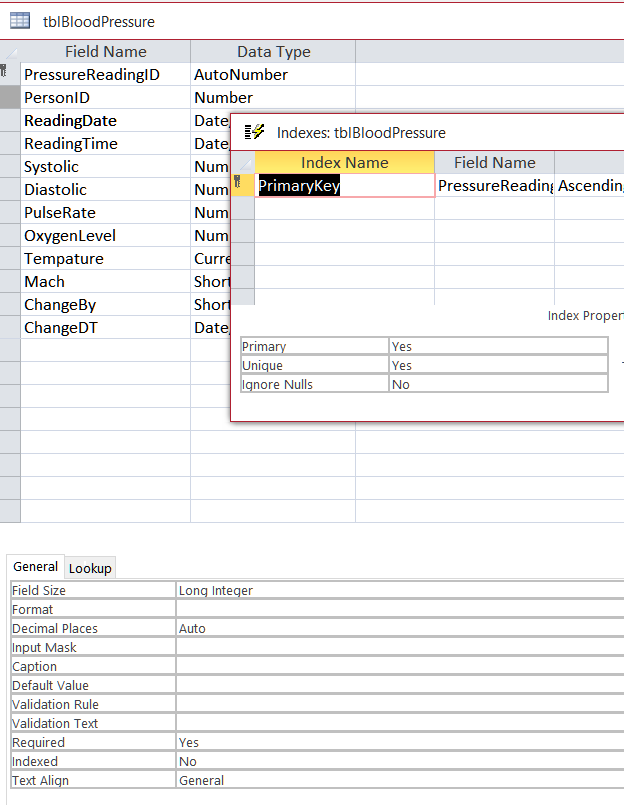Click the Validation Text property field

click(400, 723)
